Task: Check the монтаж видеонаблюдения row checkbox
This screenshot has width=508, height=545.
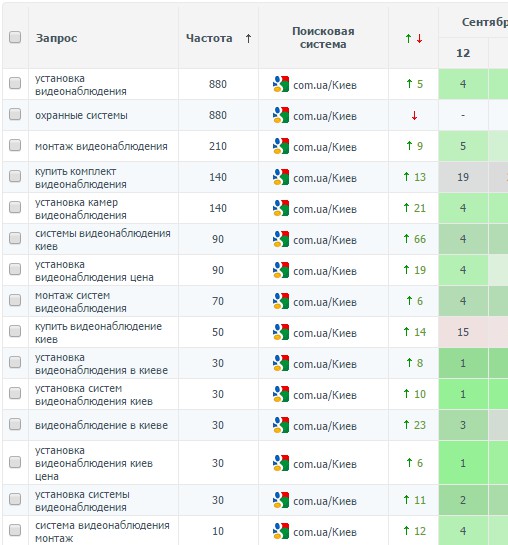Action: point(15,145)
